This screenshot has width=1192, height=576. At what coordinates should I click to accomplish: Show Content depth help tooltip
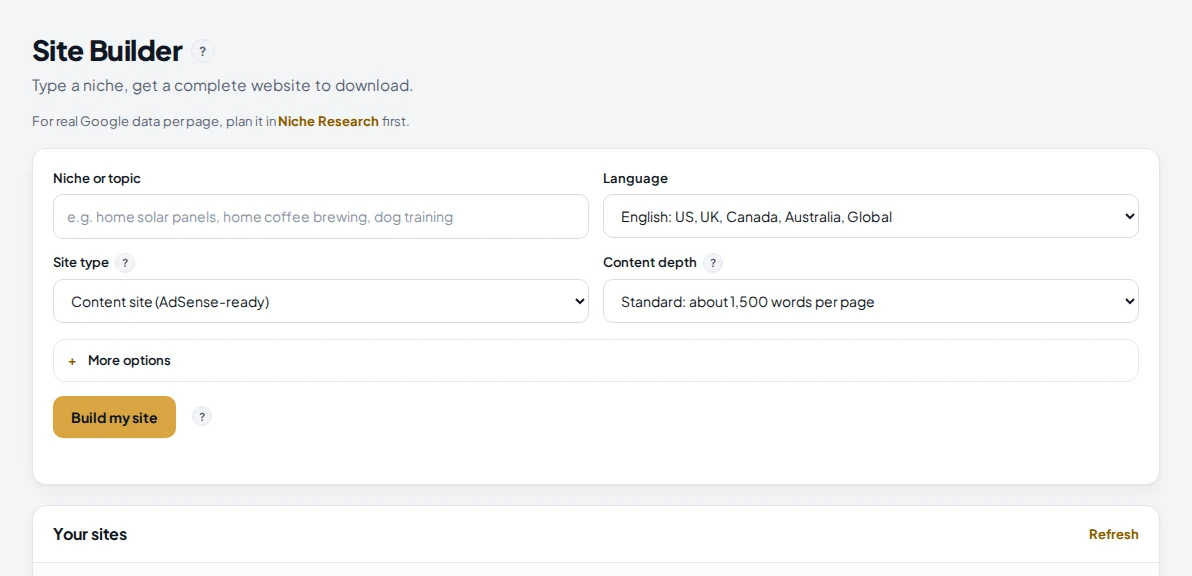(712, 263)
